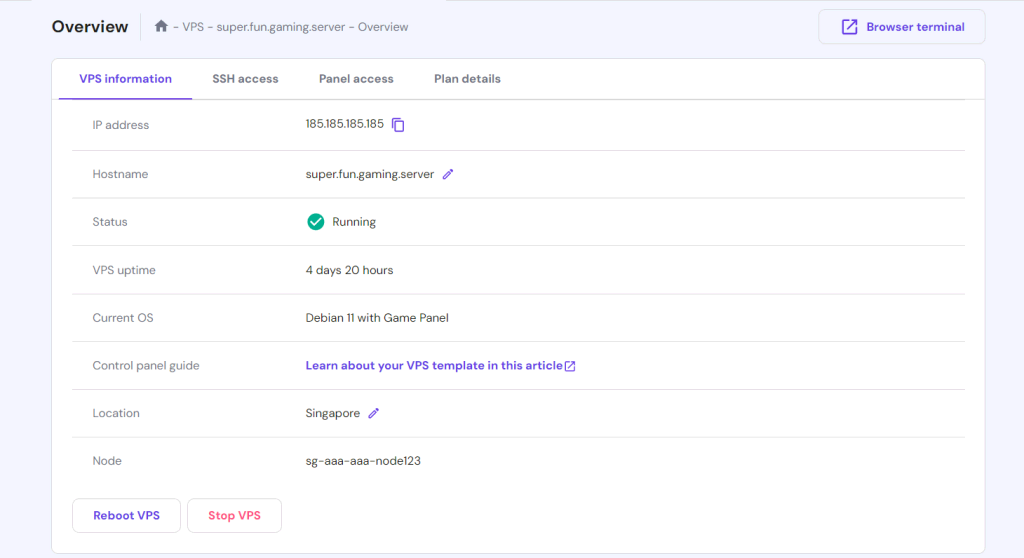The height and width of the screenshot is (558, 1024).
Task: Edit the hostname with the pencil icon
Action: pos(448,174)
